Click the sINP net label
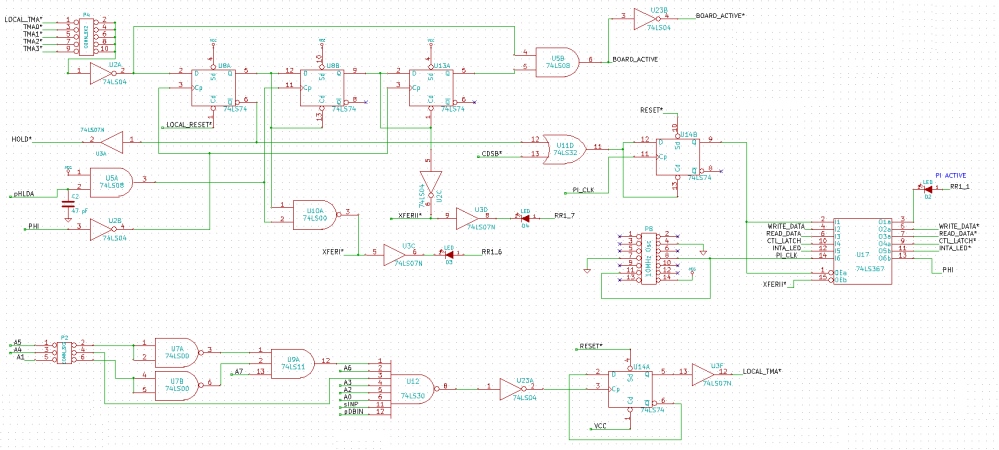 [350, 405]
